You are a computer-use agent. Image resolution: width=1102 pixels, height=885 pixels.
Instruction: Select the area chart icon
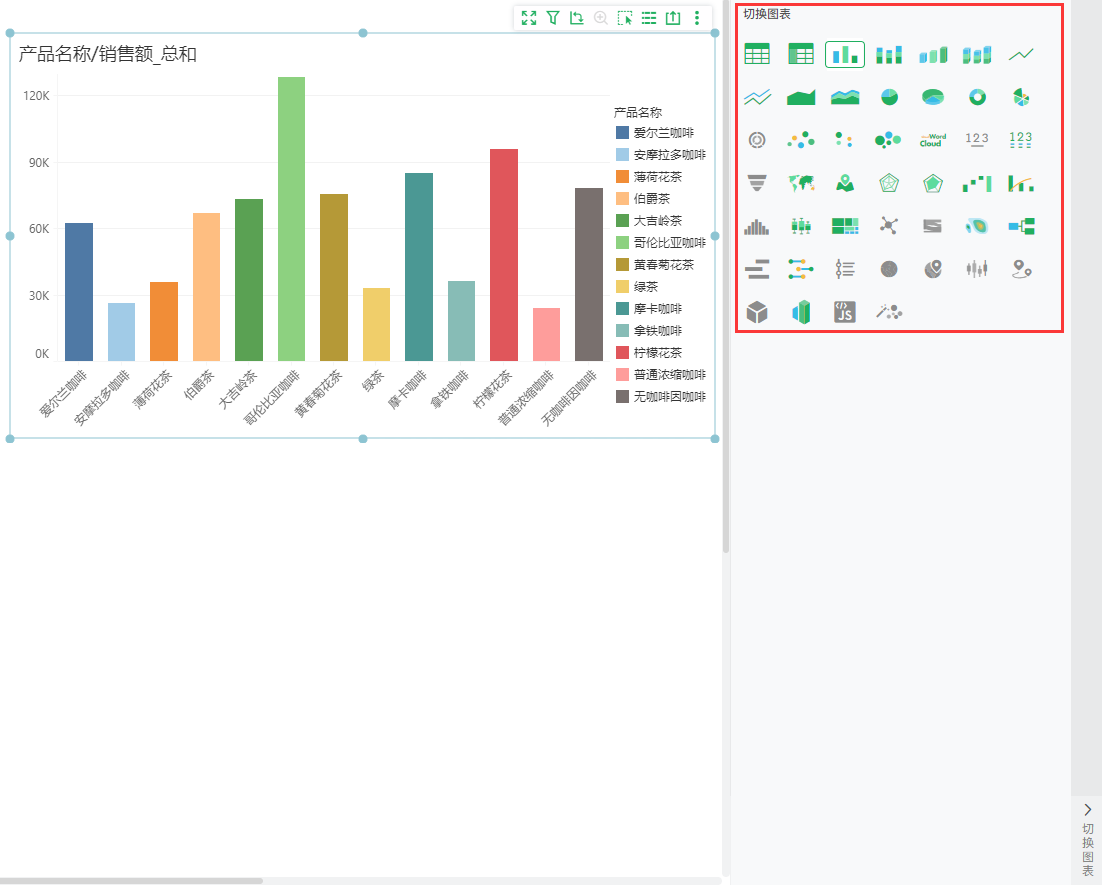(x=801, y=97)
